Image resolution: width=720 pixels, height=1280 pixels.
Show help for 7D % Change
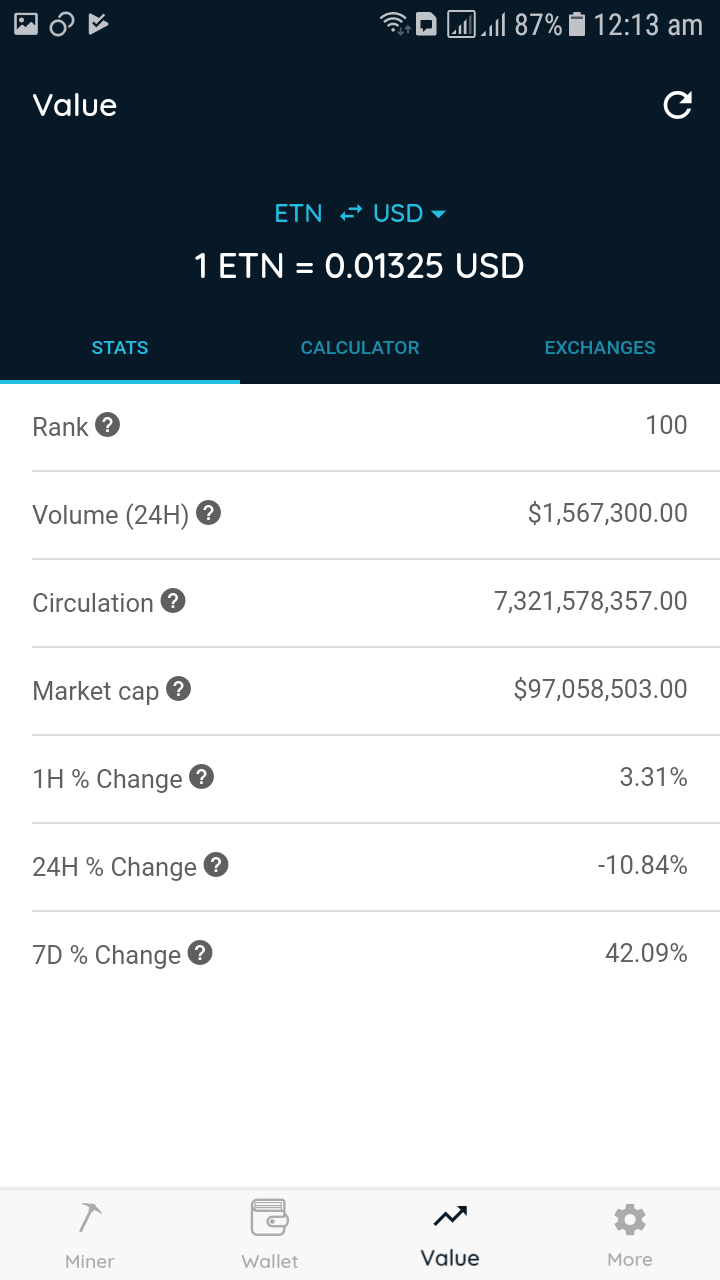click(200, 953)
